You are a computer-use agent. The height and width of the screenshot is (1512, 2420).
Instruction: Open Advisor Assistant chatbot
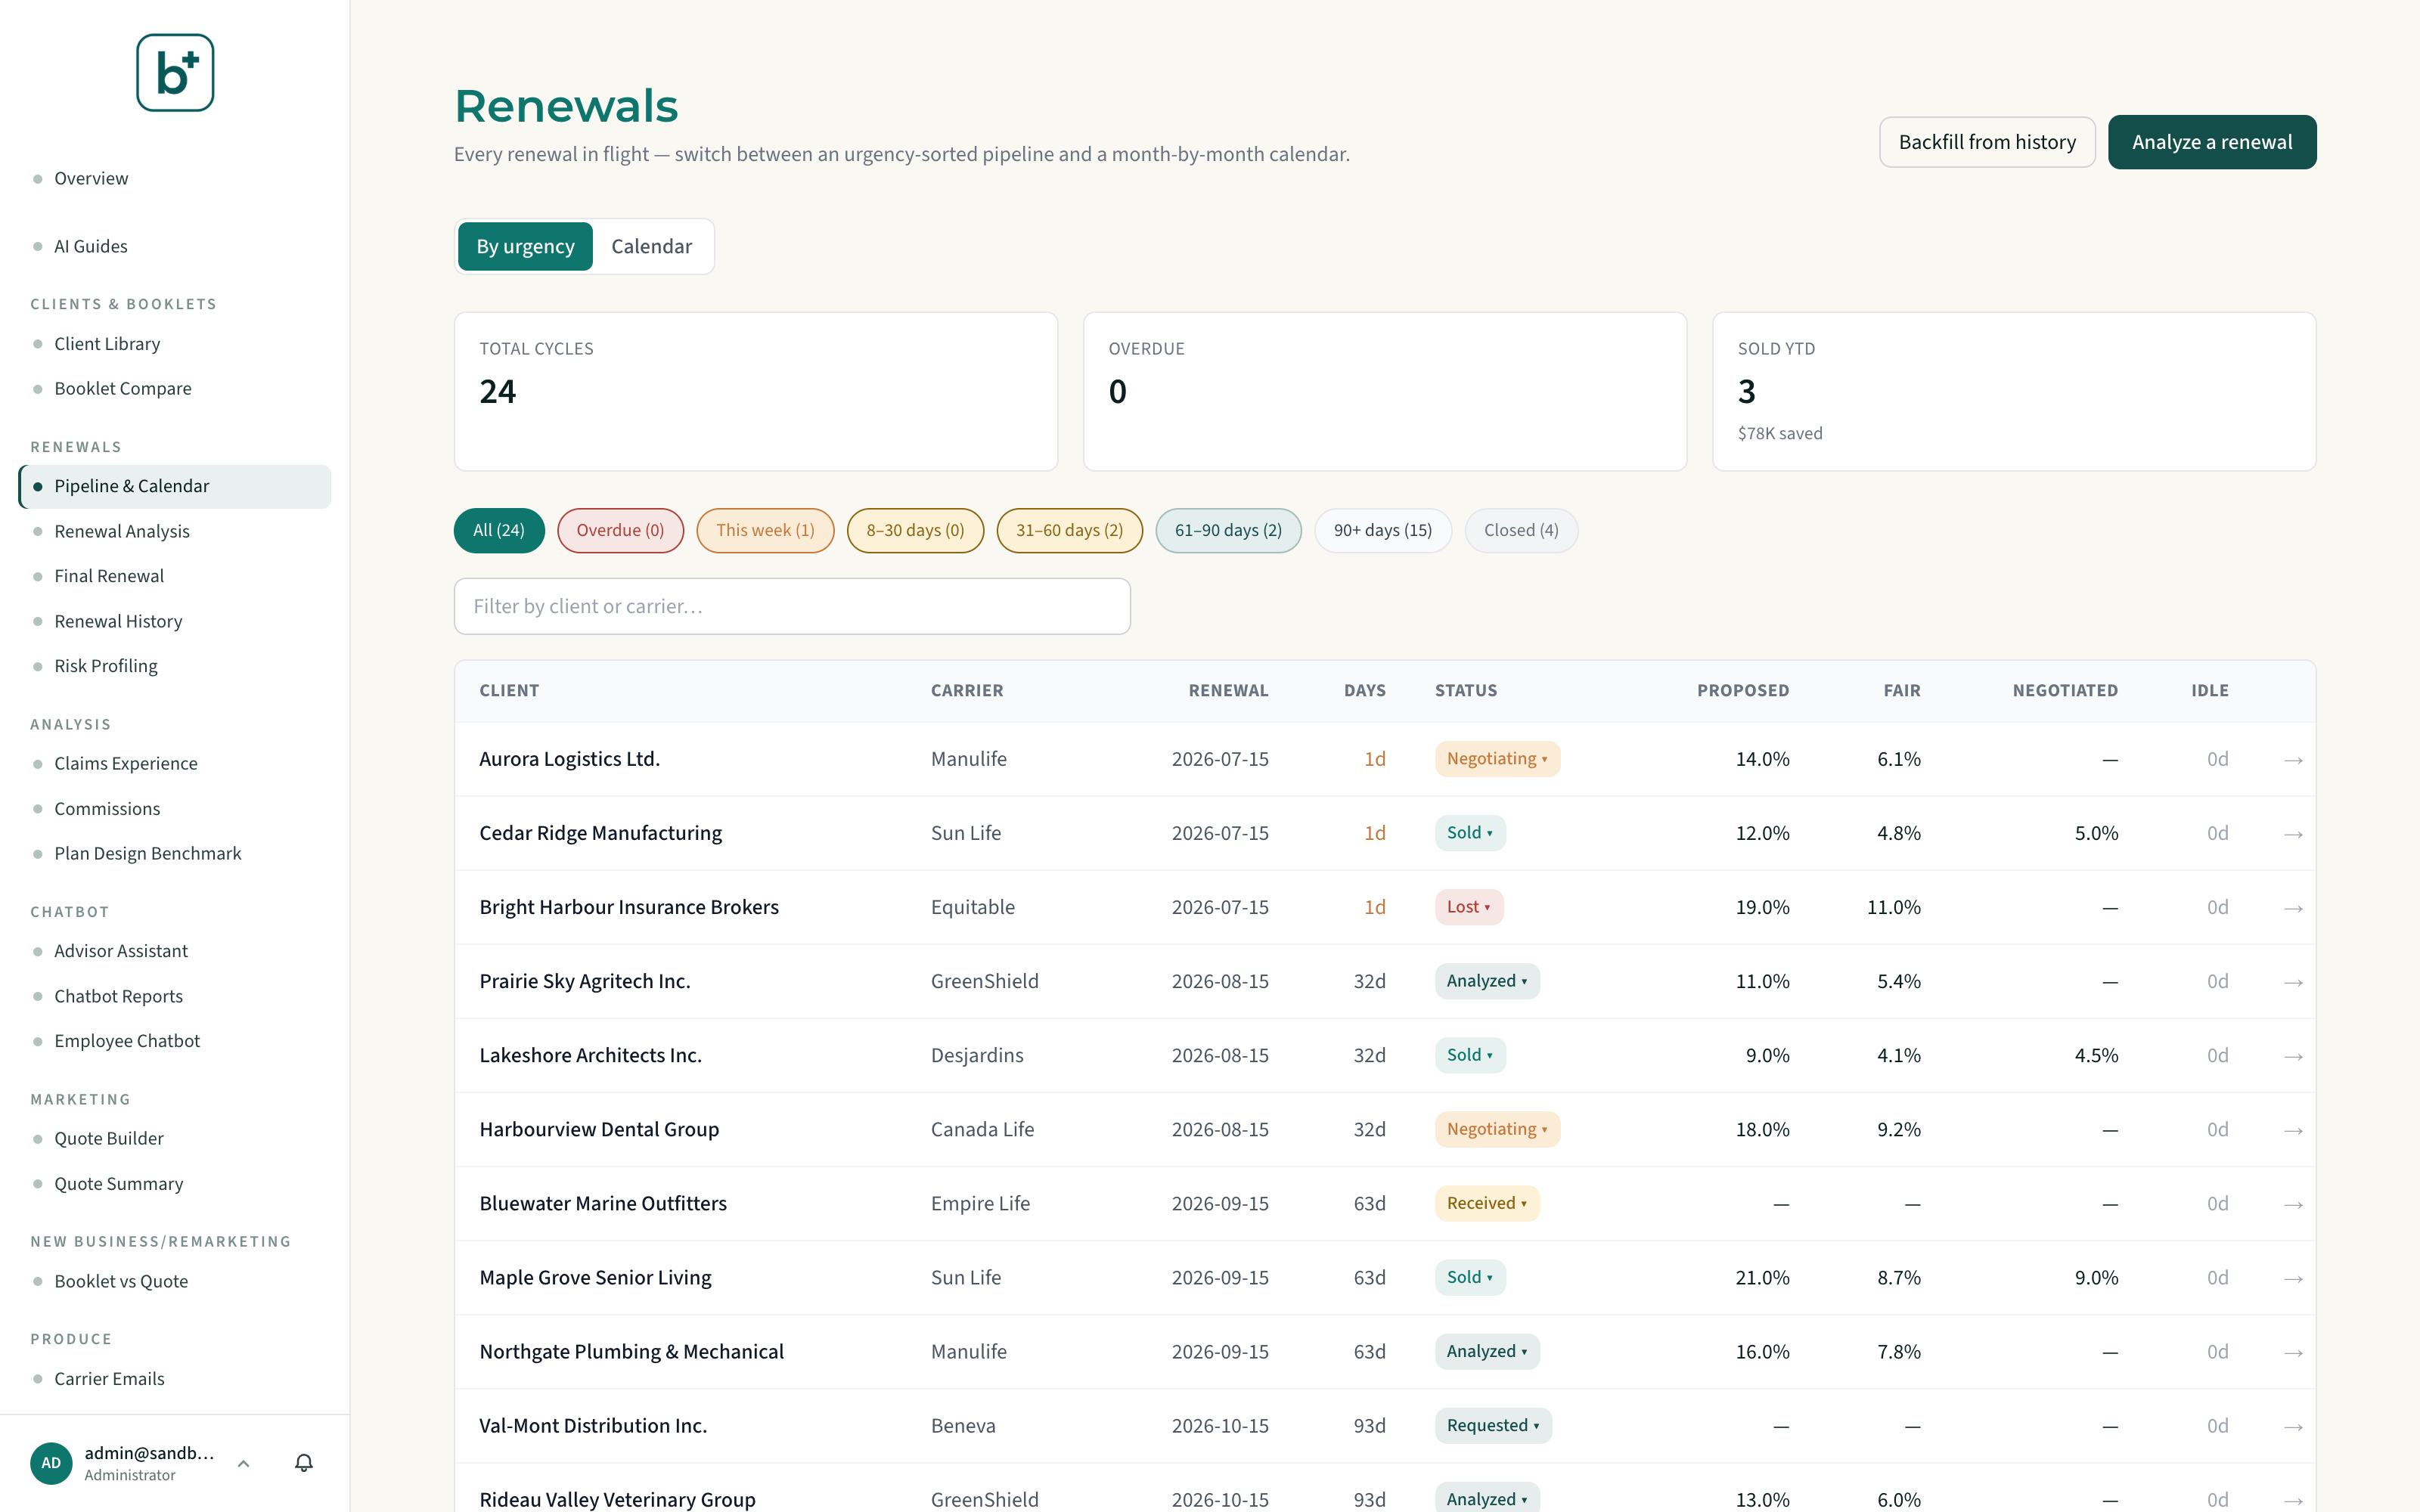[121, 951]
